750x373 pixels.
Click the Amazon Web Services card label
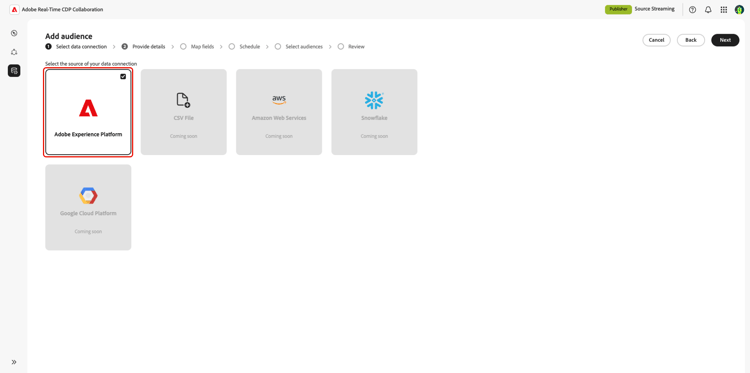(x=279, y=118)
